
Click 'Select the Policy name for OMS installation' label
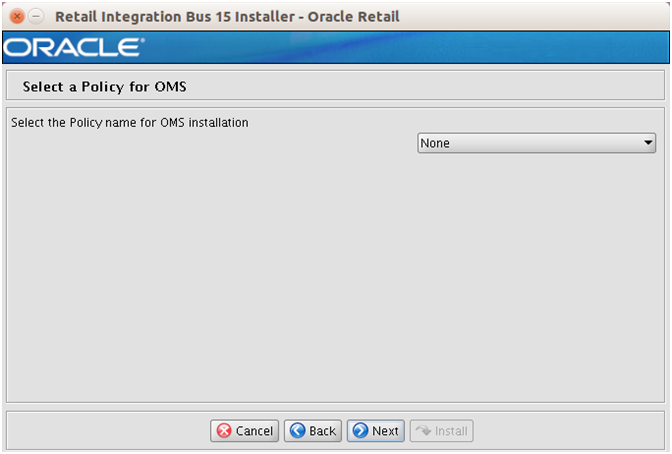pyautogui.click(x=130, y=123)
